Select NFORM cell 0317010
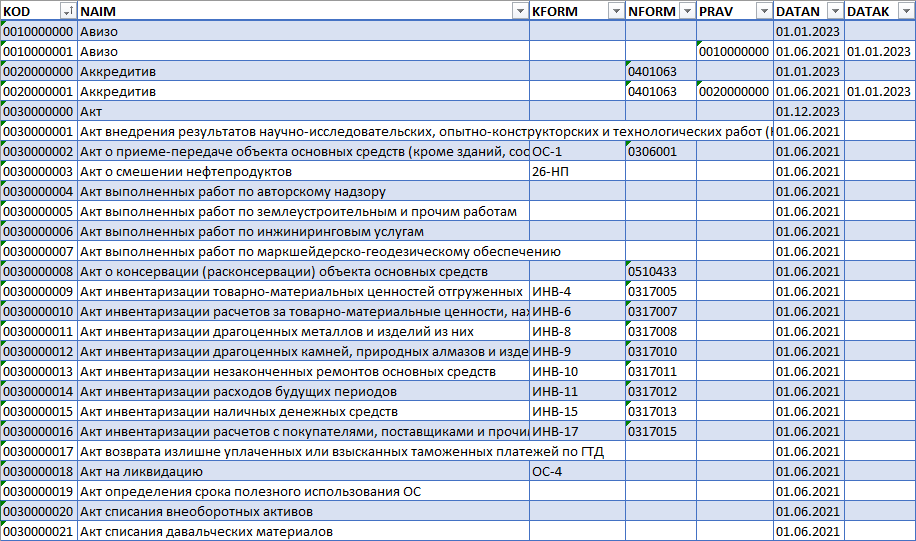 pyautogui.click(x=661, y=352)
